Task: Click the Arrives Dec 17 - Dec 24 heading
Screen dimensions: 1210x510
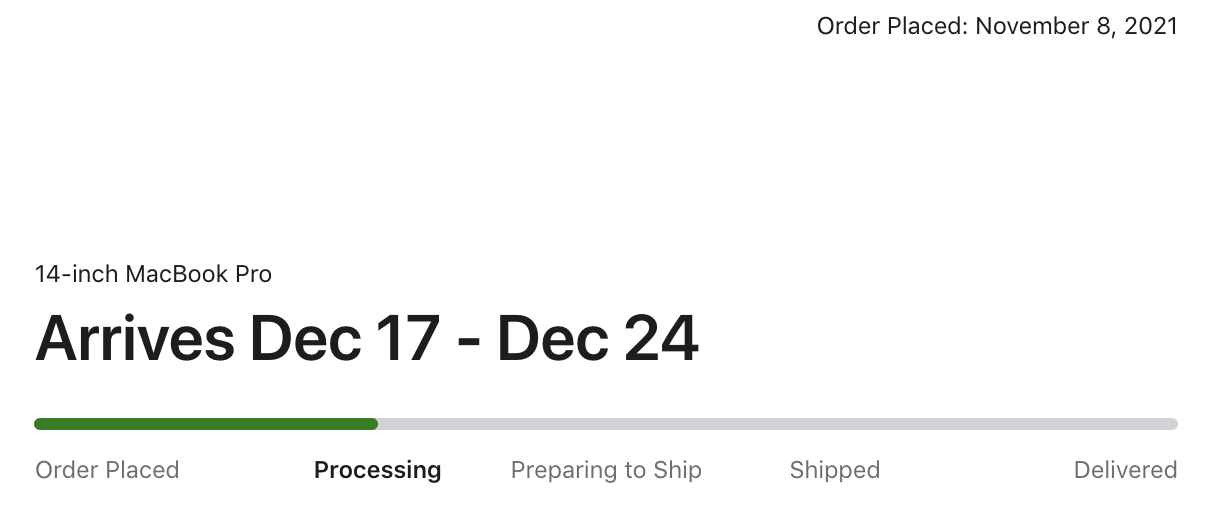Action: [x=366, y=339]
